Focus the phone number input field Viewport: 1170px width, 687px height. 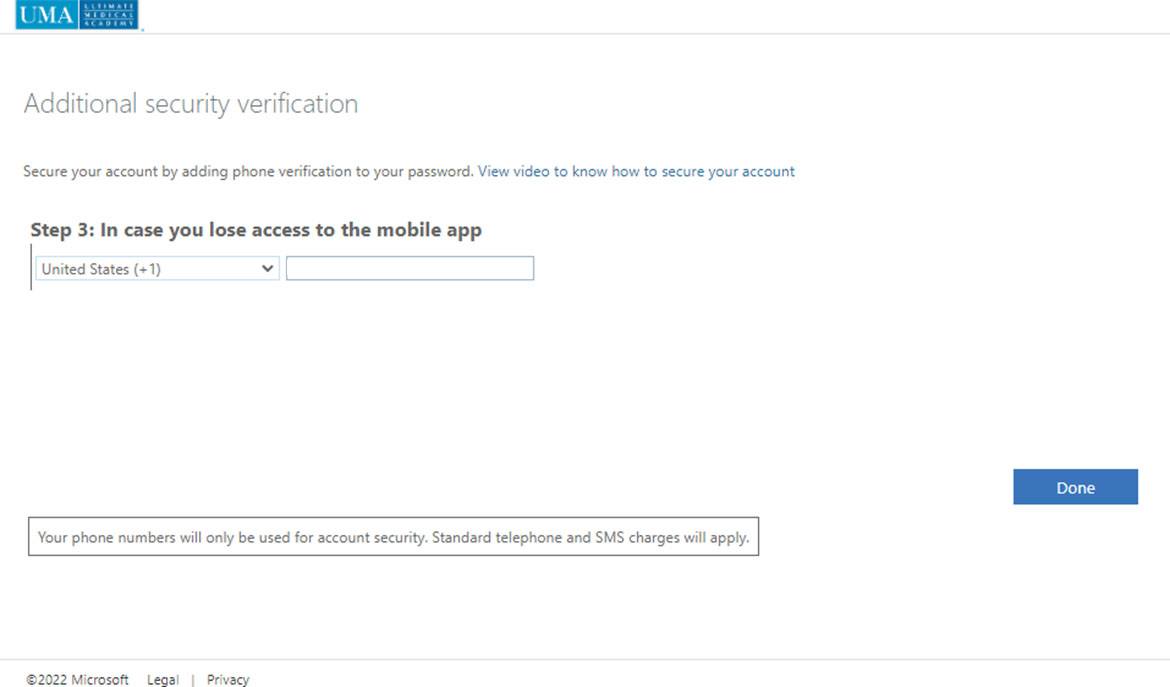click(410, 269)
